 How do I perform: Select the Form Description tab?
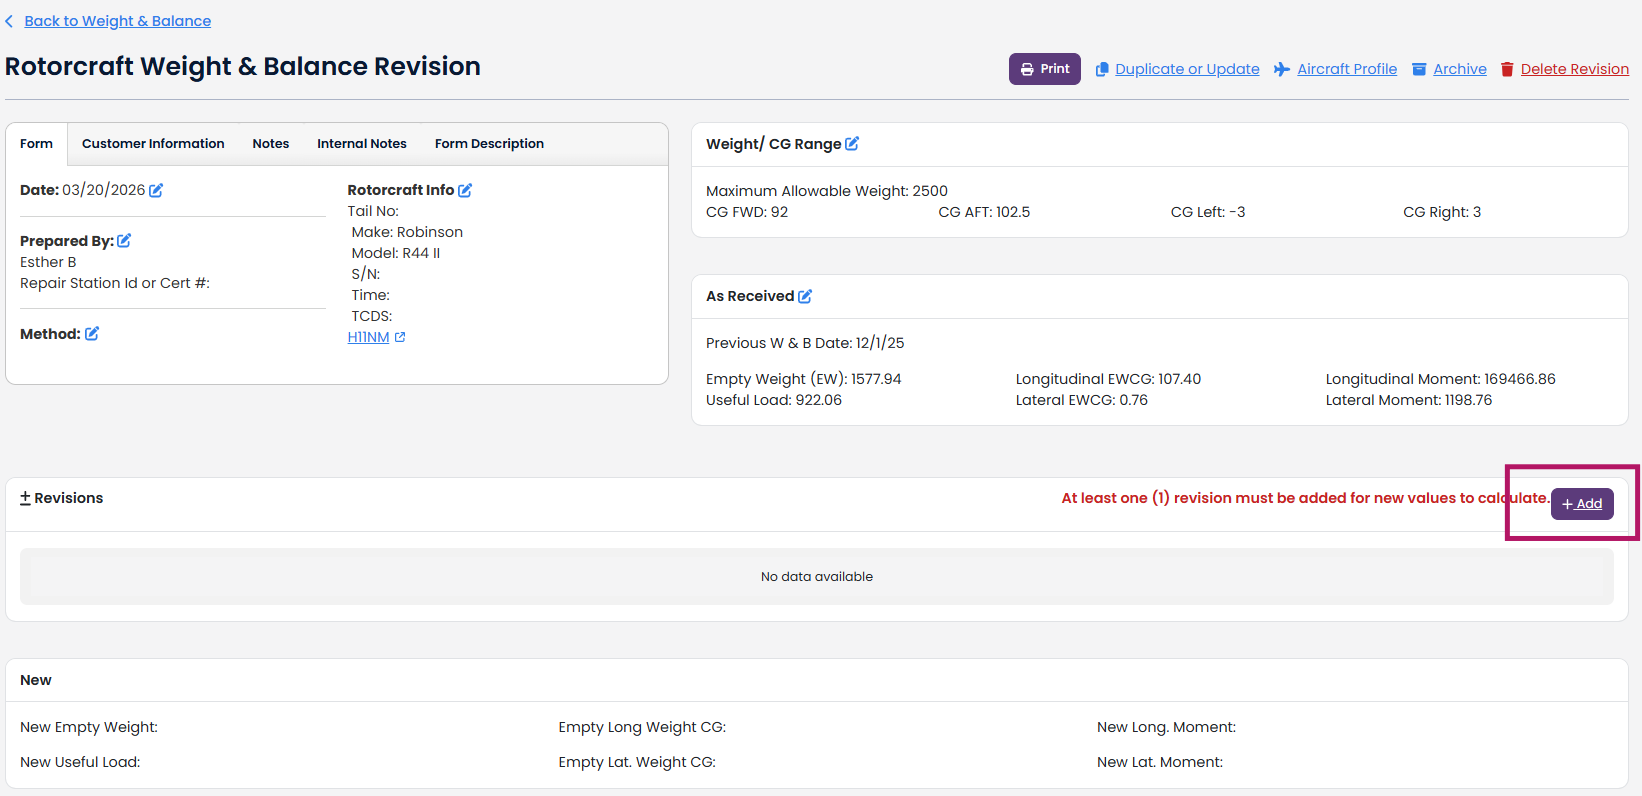489,144
